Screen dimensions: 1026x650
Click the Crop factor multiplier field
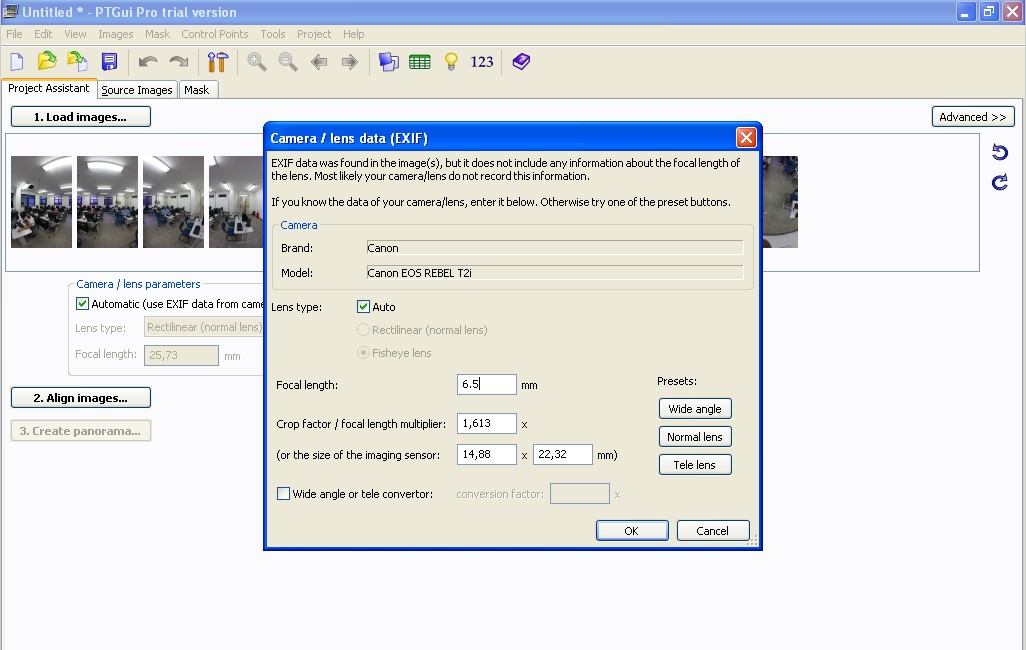pyautogui.click(x=486, y=424)
